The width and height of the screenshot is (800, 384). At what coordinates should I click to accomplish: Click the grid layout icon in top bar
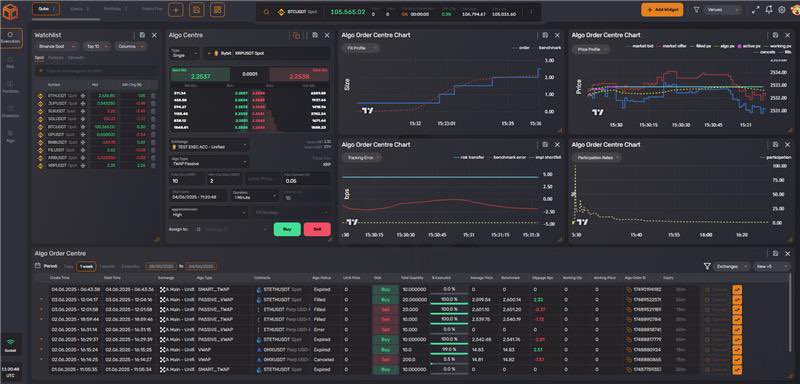click(217, 10)
